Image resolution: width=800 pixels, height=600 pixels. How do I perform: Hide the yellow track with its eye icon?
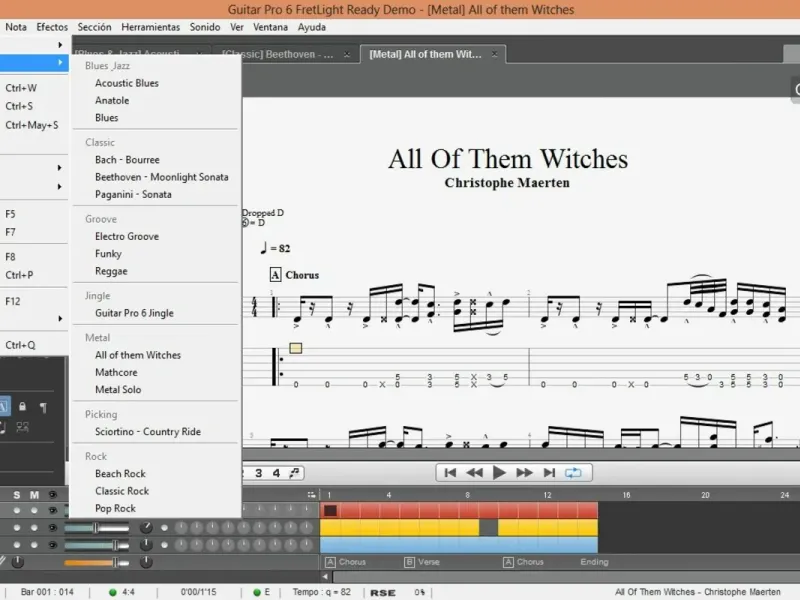click(x=52, y=528)
